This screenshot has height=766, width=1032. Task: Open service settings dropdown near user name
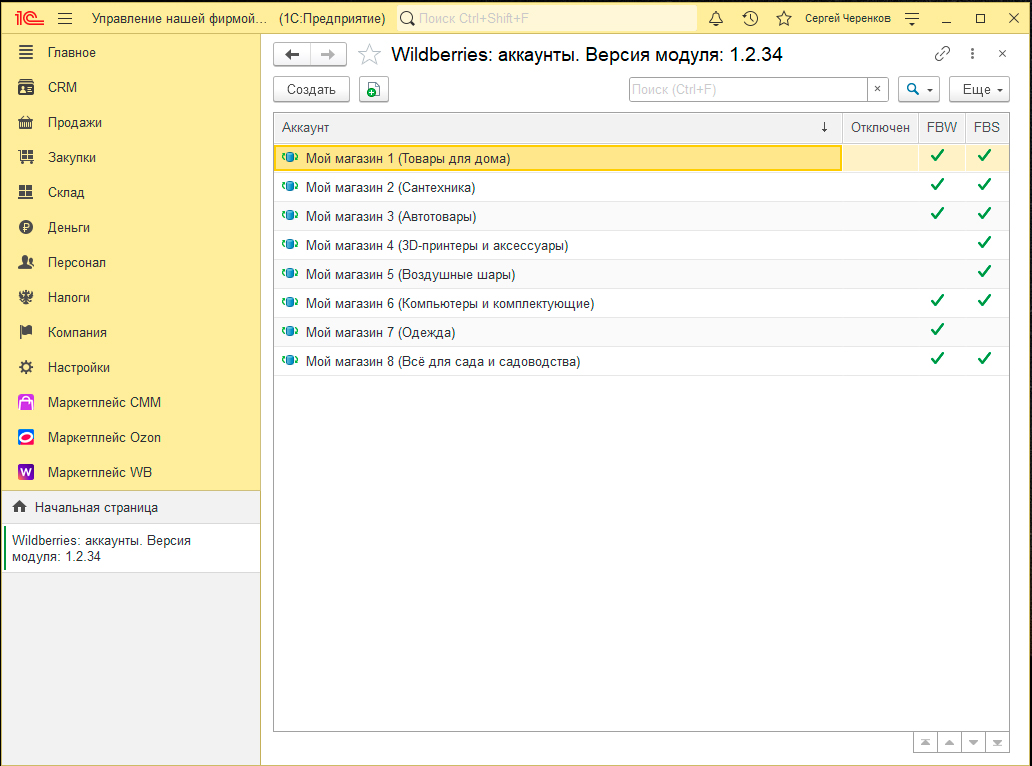[911, 19]
